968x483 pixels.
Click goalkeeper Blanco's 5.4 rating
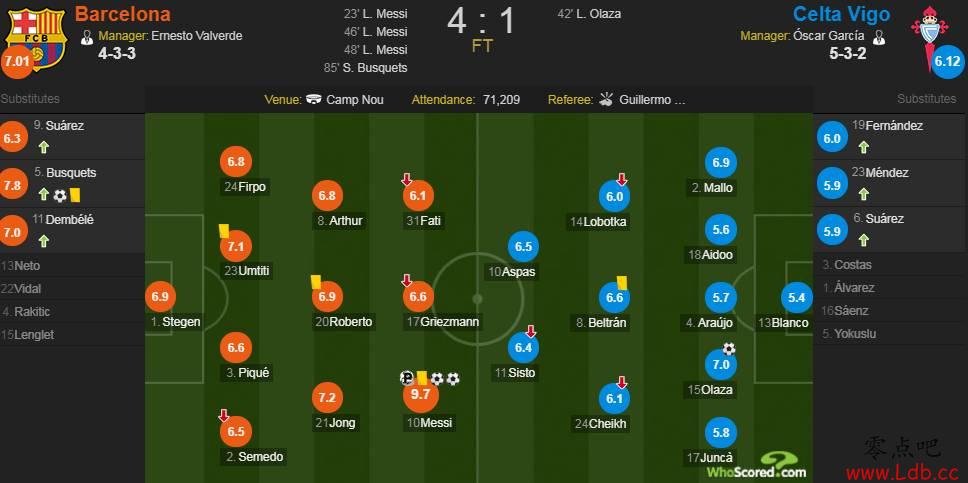[796, 298]
